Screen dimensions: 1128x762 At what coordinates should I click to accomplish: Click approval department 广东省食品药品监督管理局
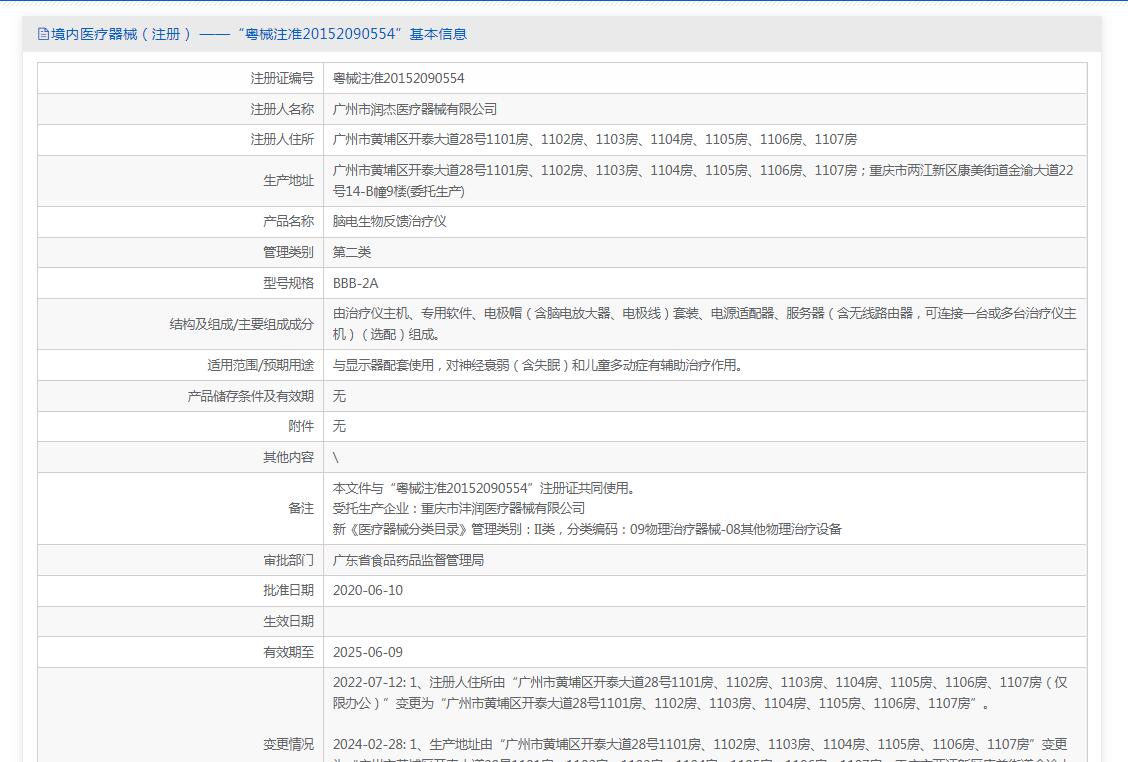[x=408, y=560]
